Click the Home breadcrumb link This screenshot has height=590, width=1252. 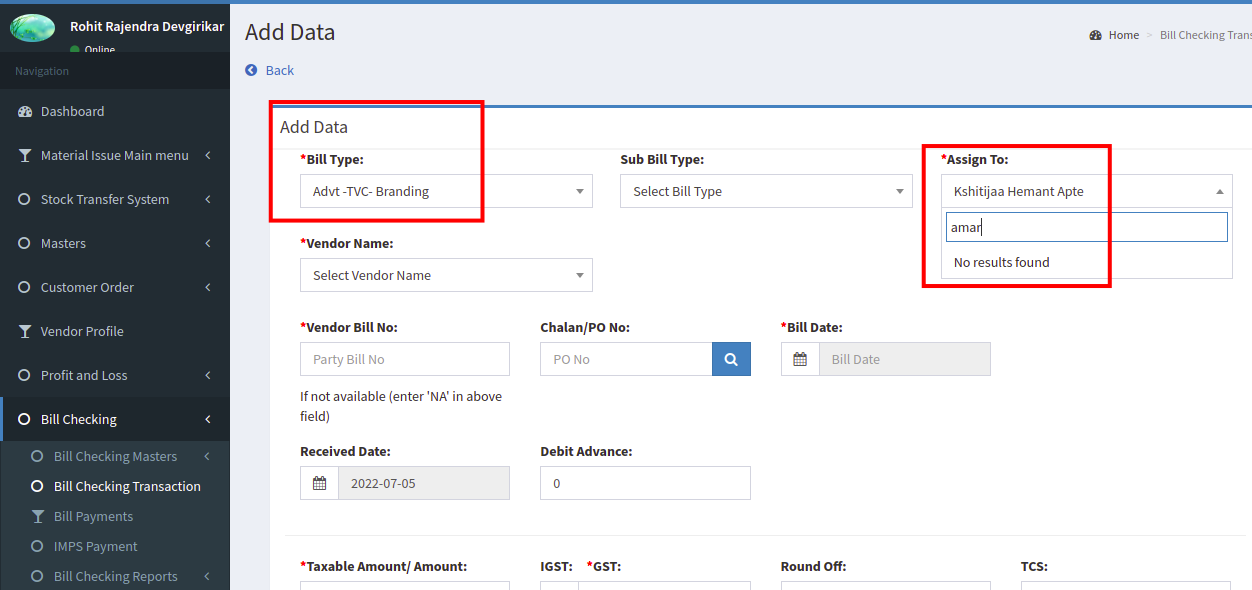pos(1124,35)
